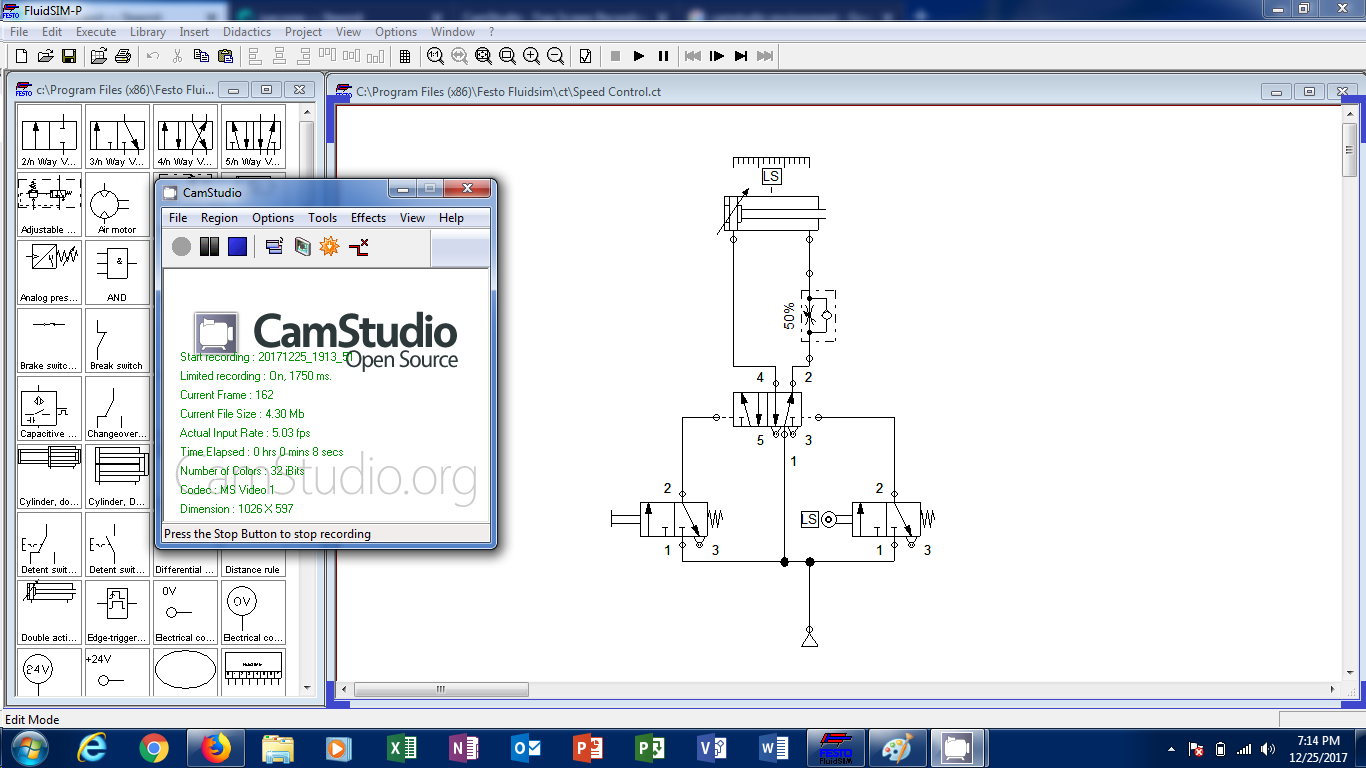The width and height of the screenshot is (1366, 768).
Task: Open FluidSIM File menu
Action: 19,32
